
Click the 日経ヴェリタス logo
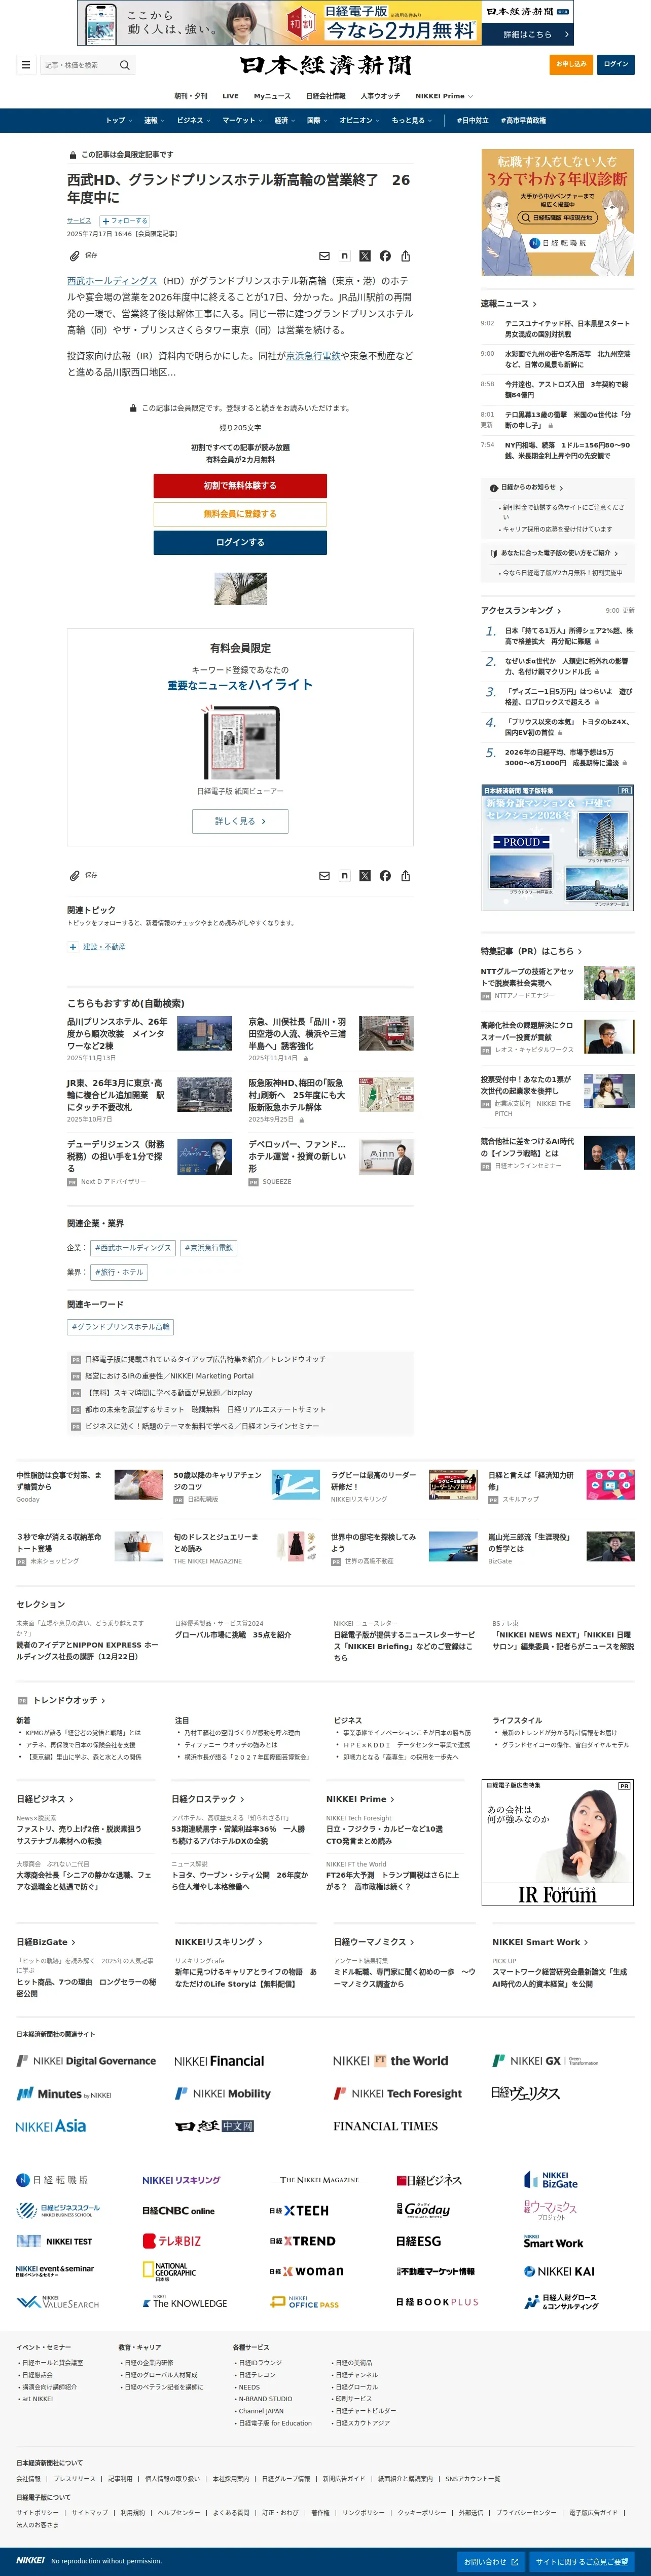pos(526,2093)
